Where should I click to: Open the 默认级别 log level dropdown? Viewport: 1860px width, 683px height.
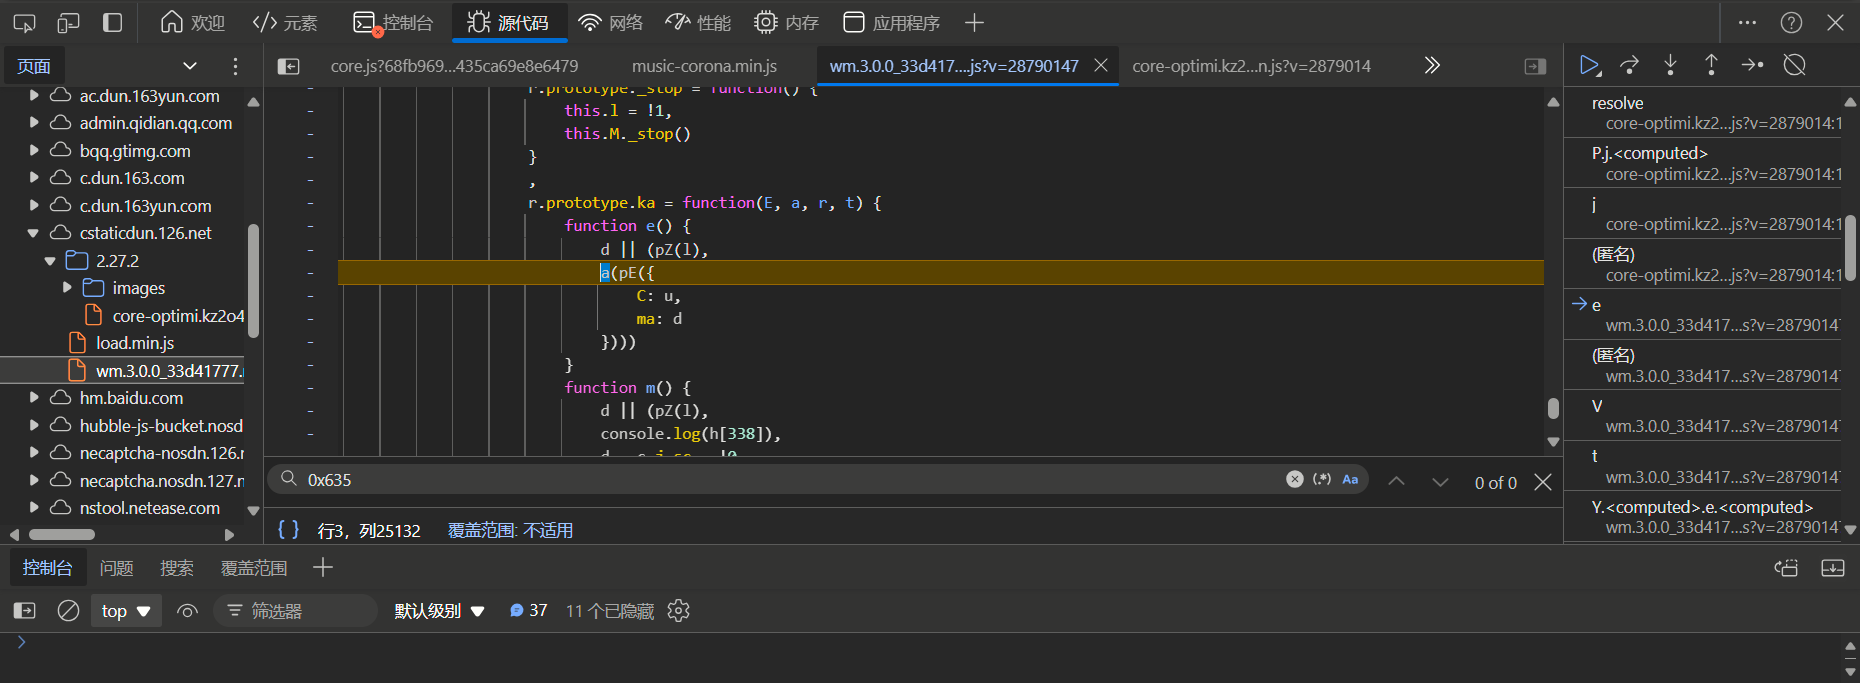[x=439, y=611]
